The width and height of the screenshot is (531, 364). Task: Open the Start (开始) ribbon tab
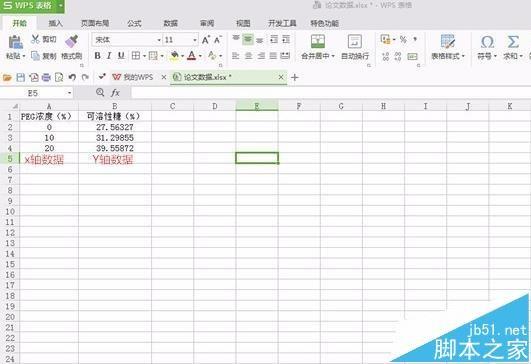pyautogui.click(x=20, y=23)
